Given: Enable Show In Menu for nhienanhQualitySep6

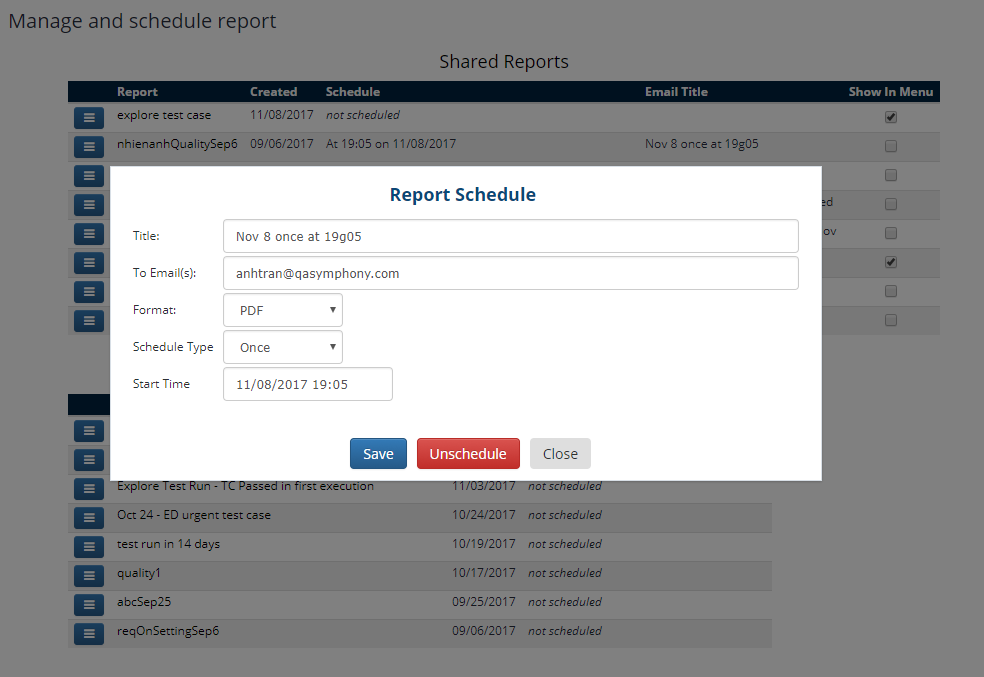Looking at the screenshot, I should tap(891, 146).
